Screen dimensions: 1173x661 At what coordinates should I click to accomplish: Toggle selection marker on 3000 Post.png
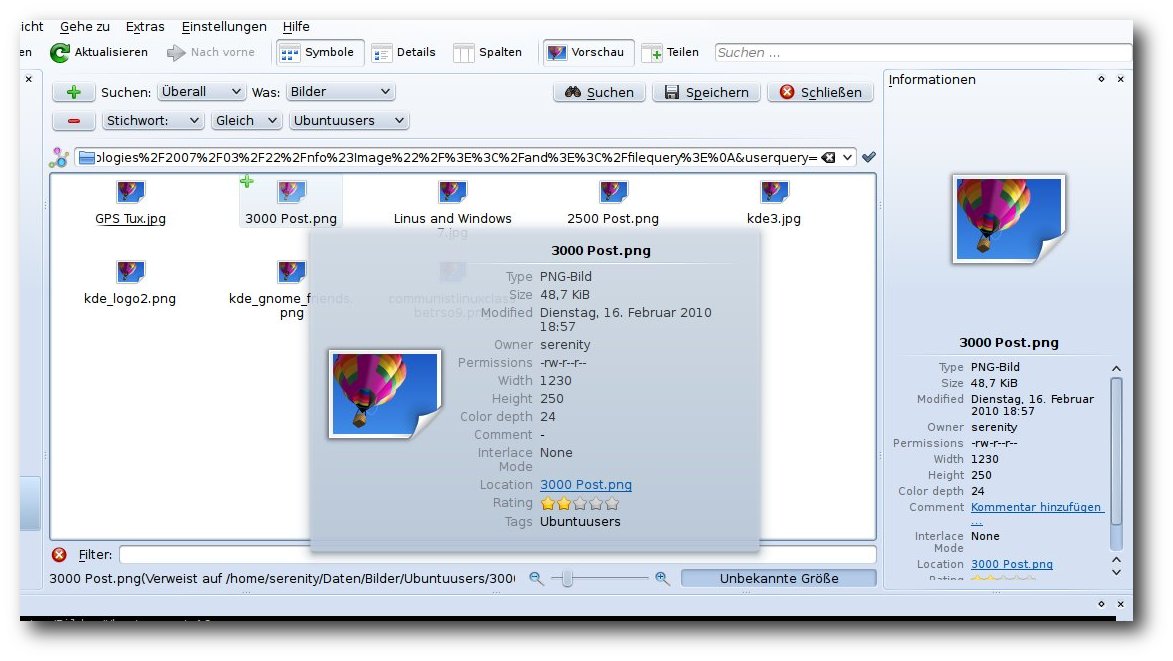point(247,182)
